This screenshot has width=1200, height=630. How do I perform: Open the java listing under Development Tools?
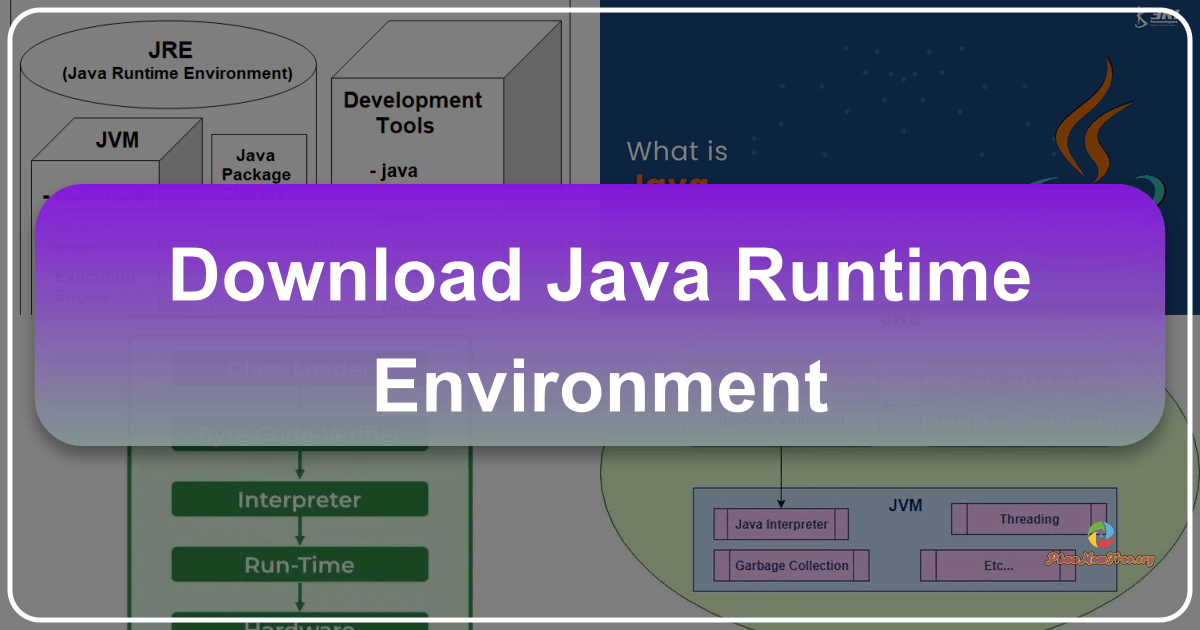[393, 171]
